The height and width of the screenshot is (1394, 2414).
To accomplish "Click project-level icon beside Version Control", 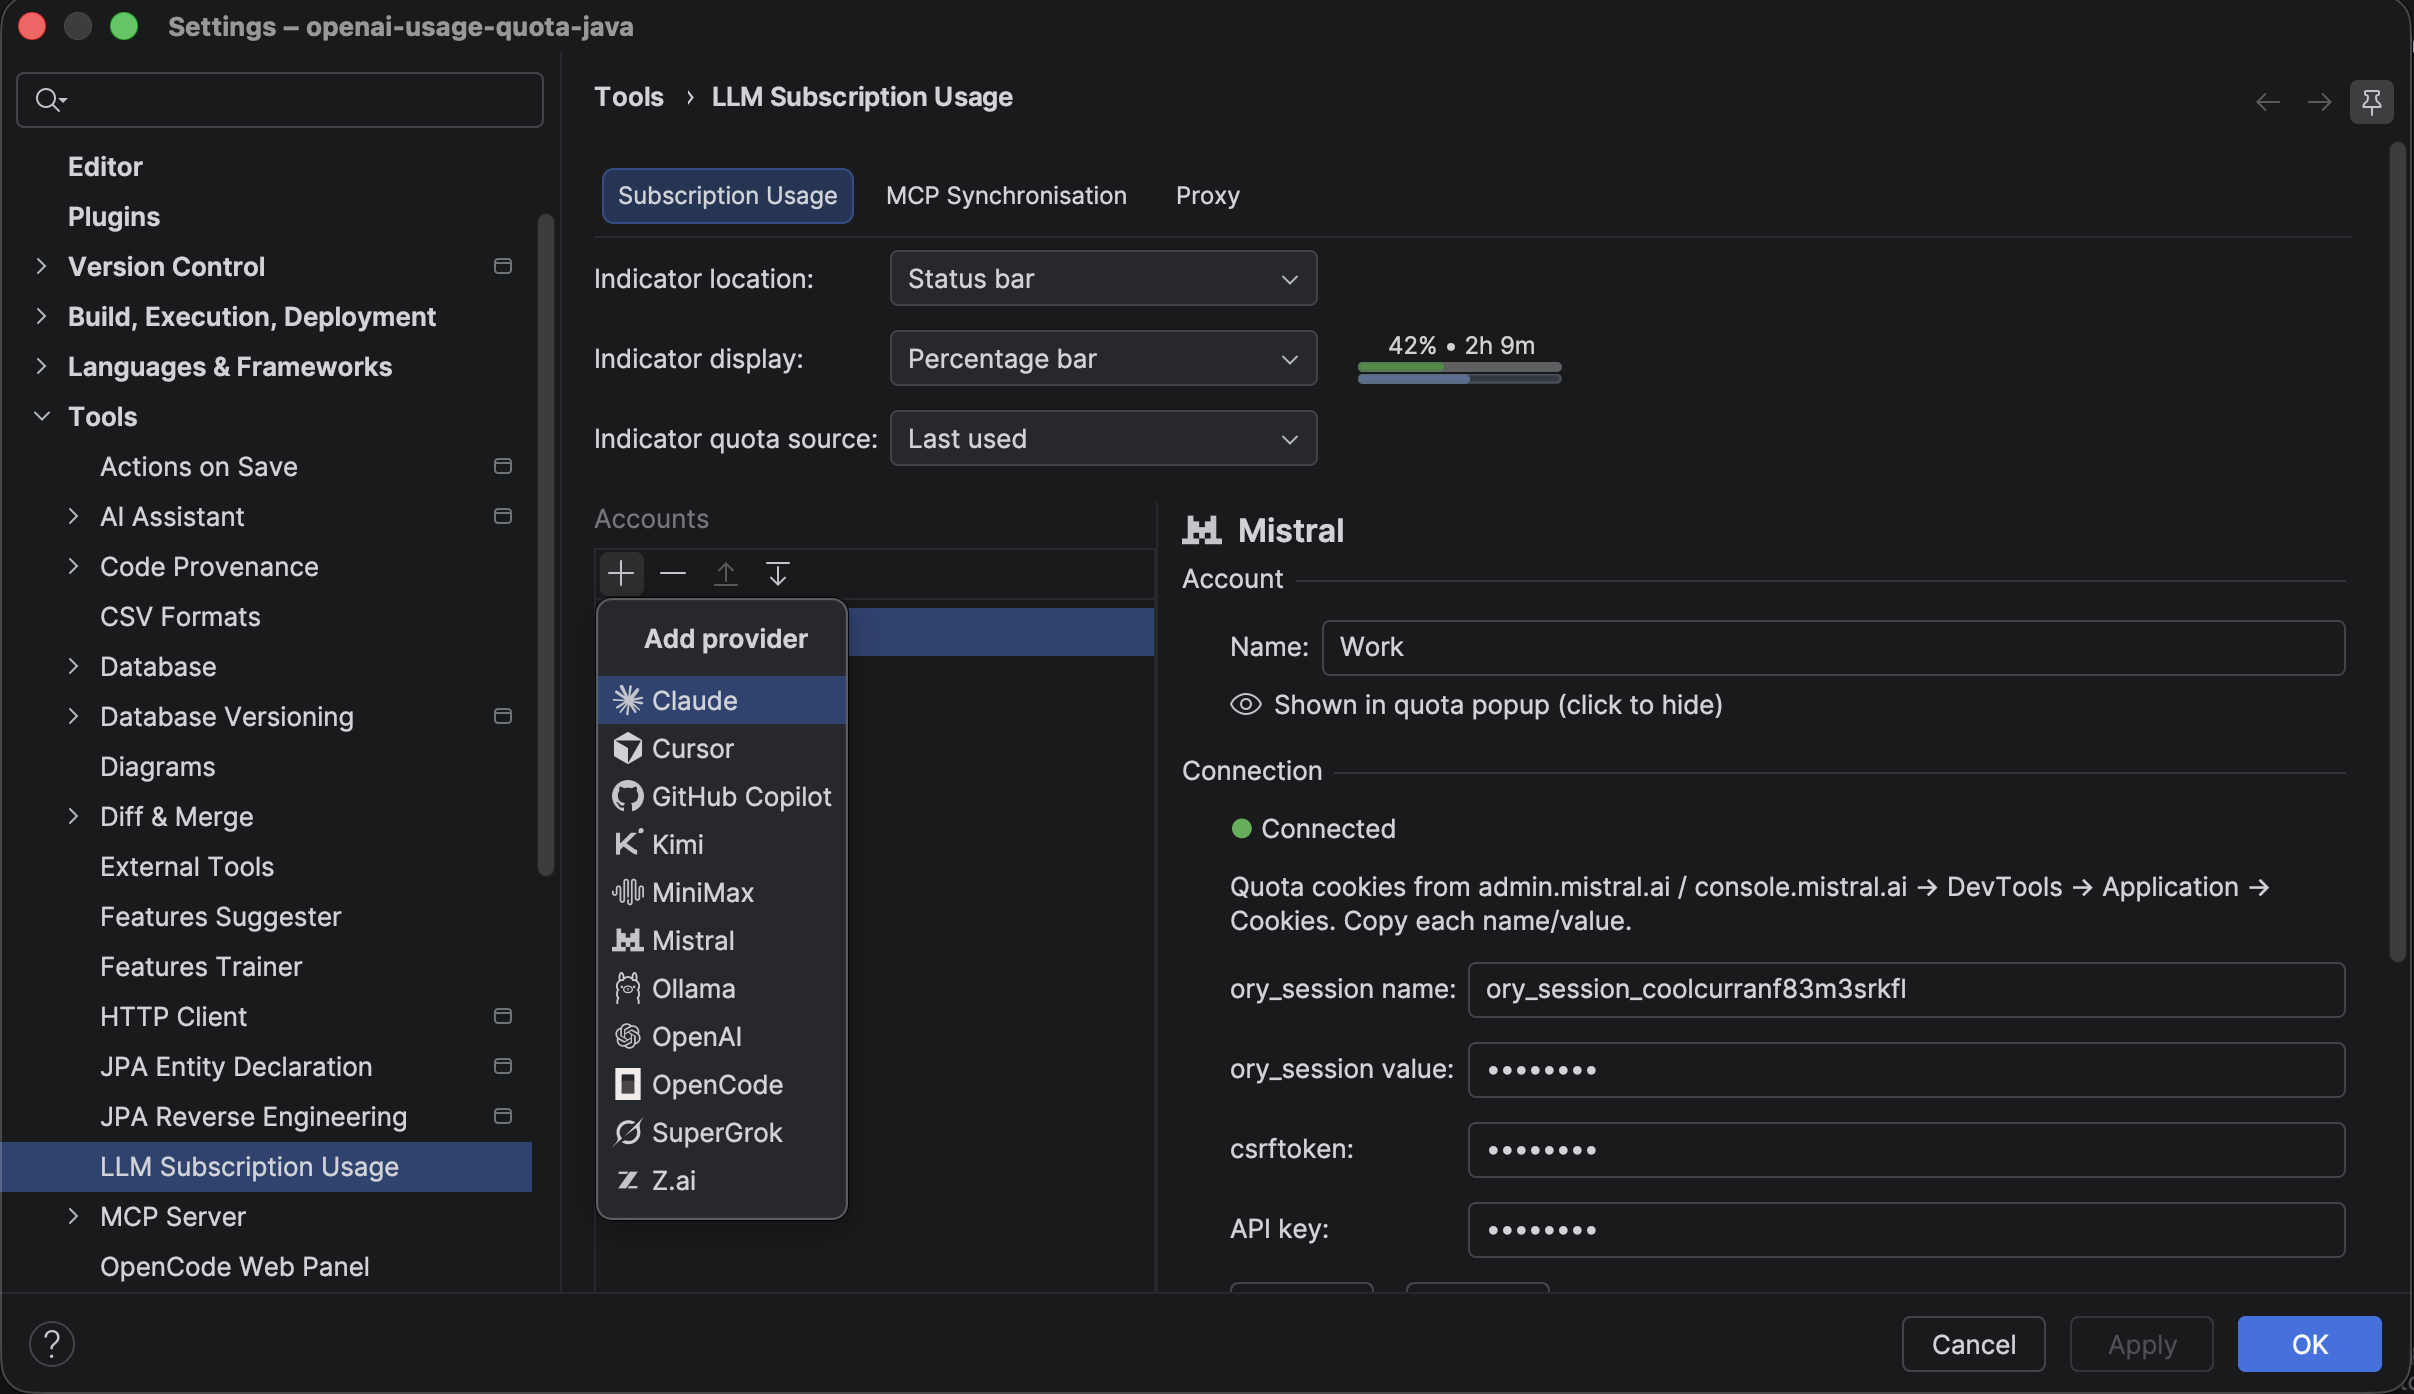I will click(503, 266).
